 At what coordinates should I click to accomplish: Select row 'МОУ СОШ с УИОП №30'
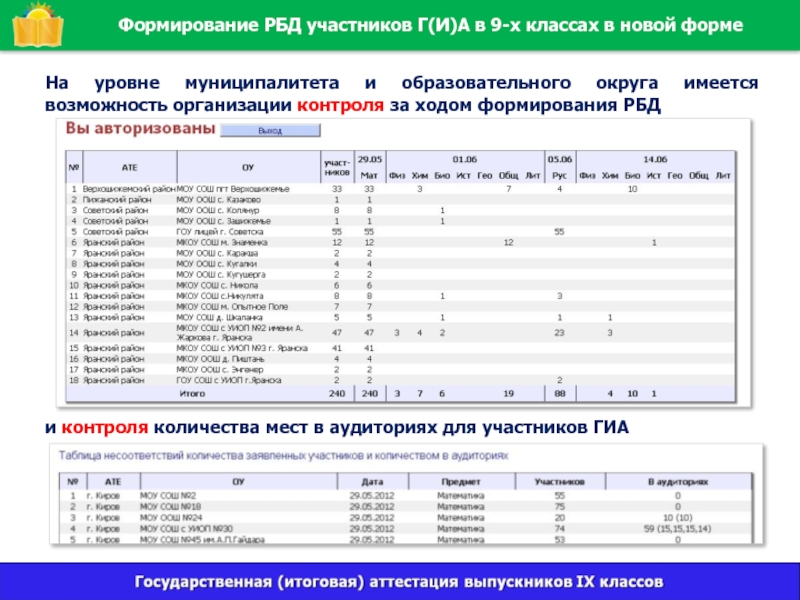coord(406,529)
